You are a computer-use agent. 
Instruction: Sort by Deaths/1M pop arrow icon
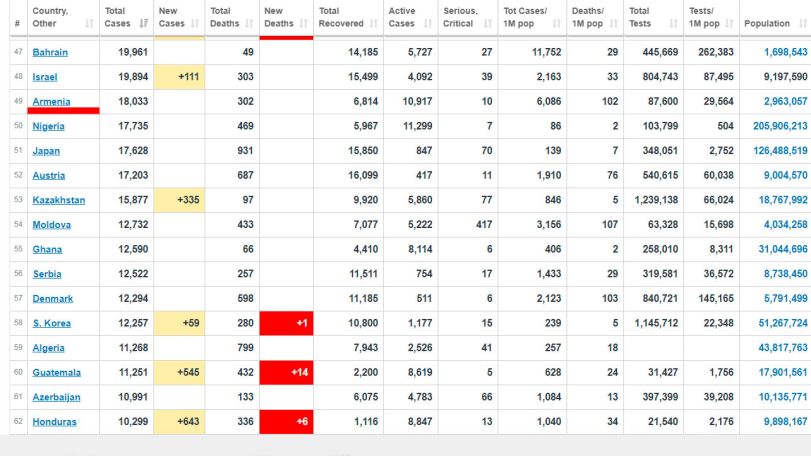pos(614,23)
